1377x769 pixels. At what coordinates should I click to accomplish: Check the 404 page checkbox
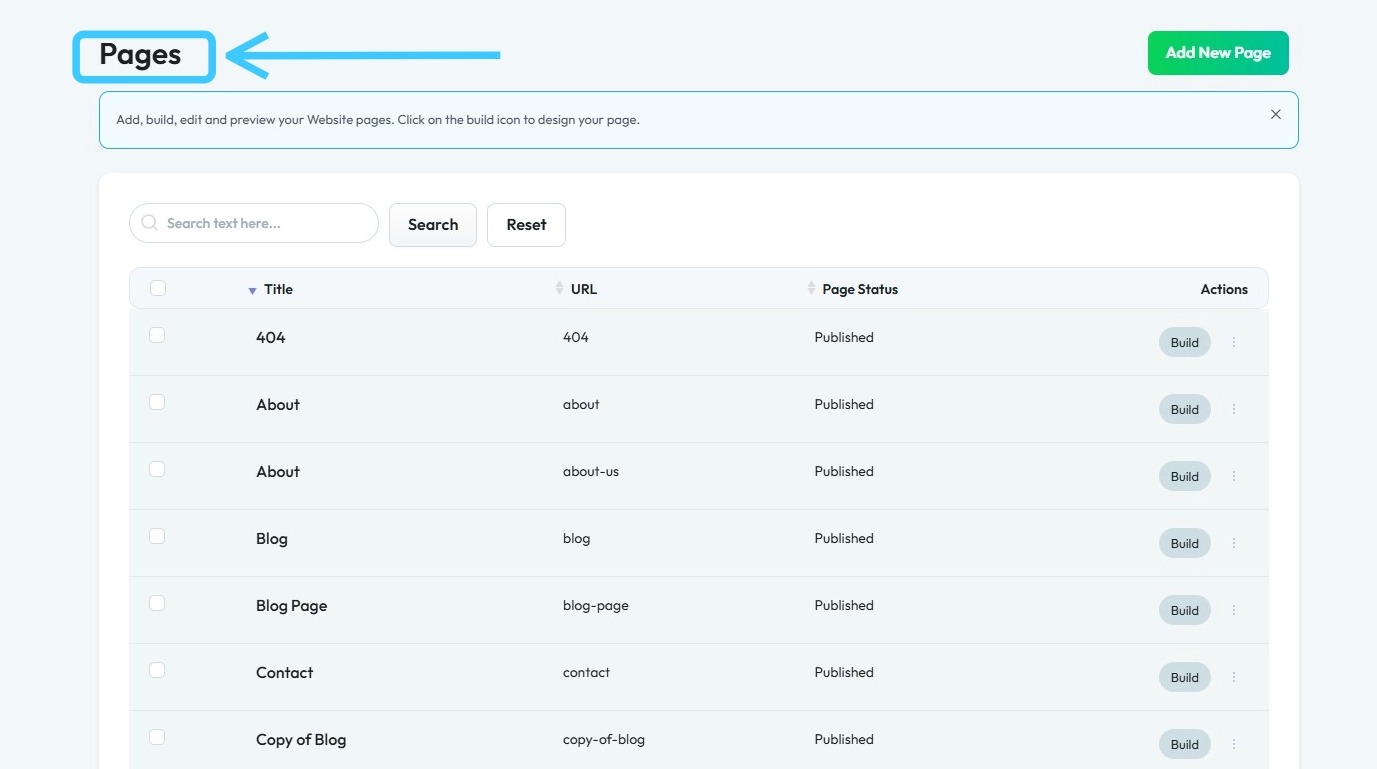pyautogui.click(x=157, y=335)
